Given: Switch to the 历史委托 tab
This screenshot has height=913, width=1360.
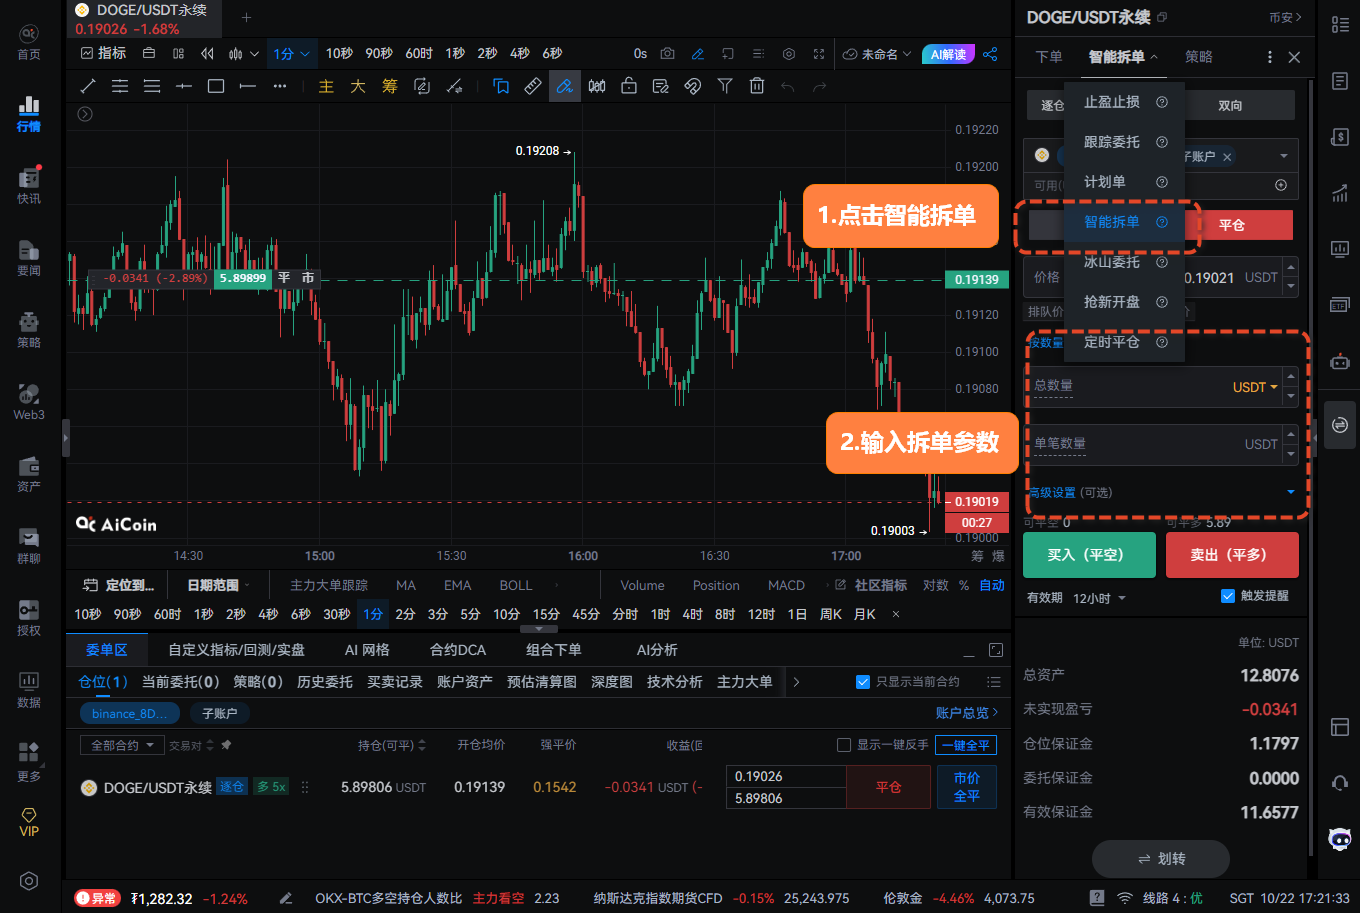Looking at the screenshot, I should 325,682.
